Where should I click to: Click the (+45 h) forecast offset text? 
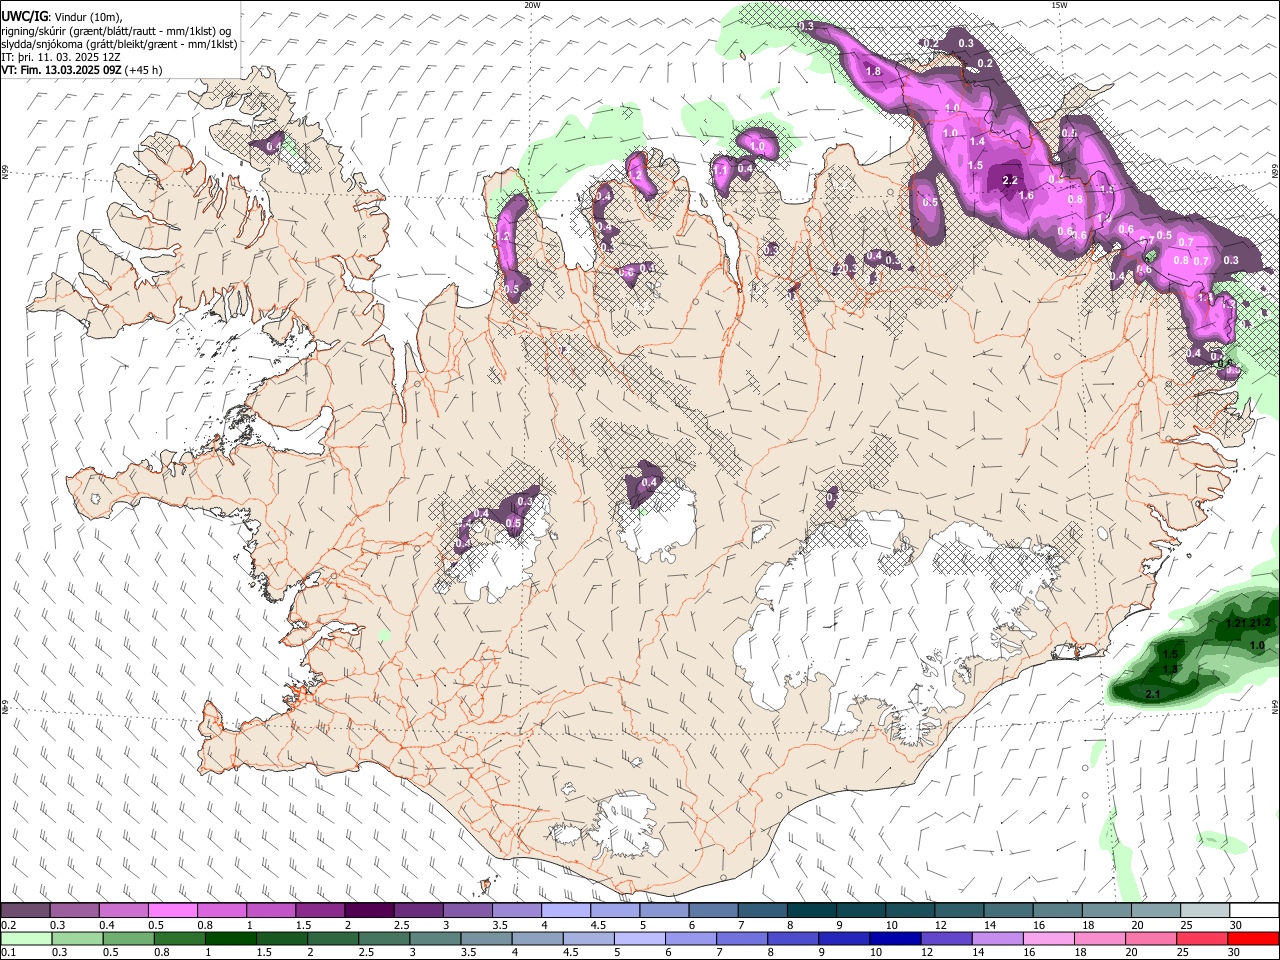(144, 70)
